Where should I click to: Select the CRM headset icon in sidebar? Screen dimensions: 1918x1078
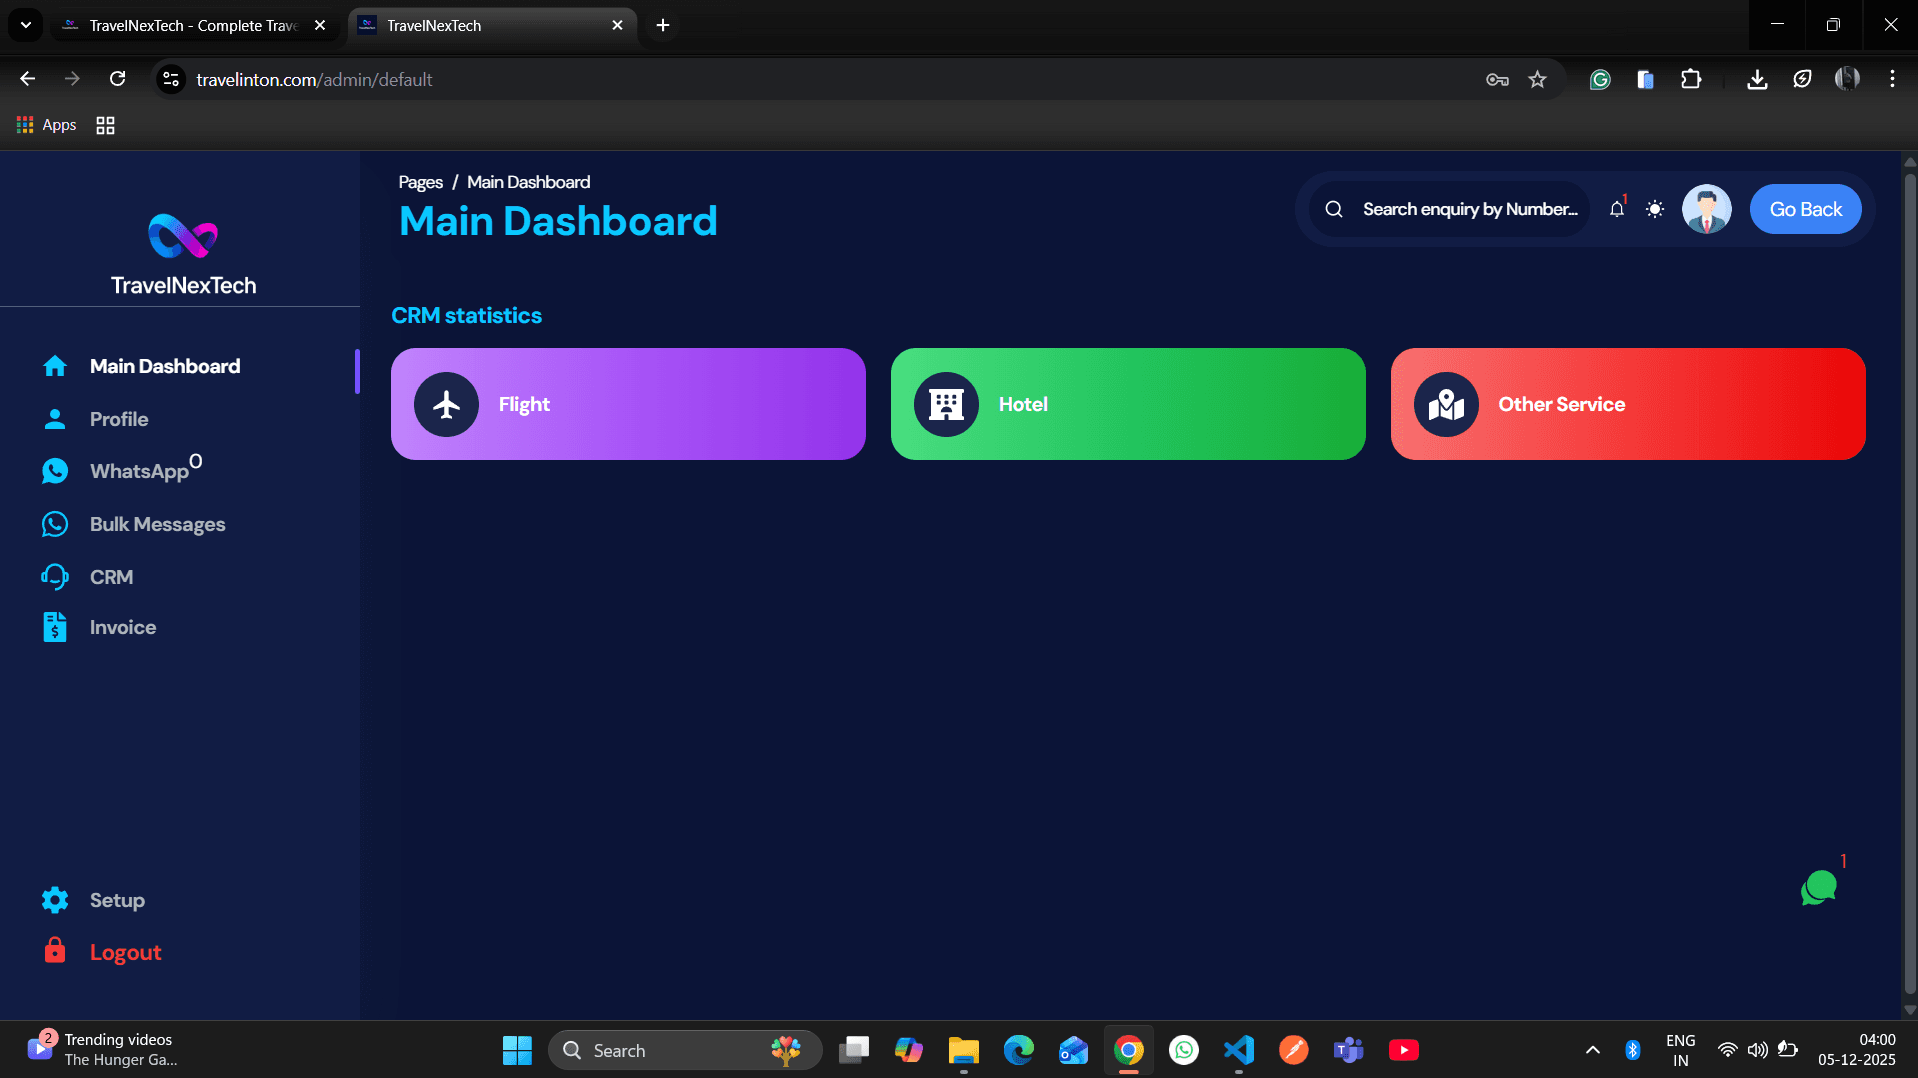pyautogui.click(x=55, y=577)
